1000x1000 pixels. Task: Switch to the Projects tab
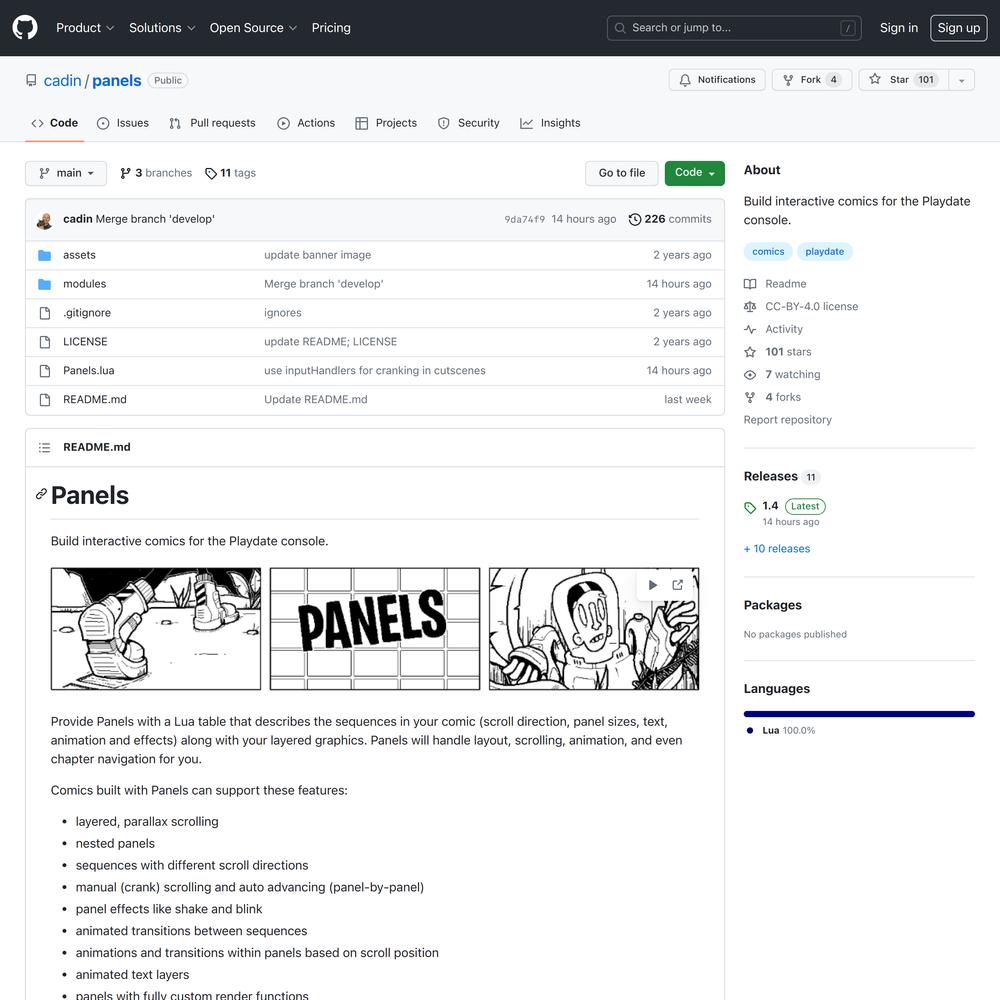[x=386, y=123]
